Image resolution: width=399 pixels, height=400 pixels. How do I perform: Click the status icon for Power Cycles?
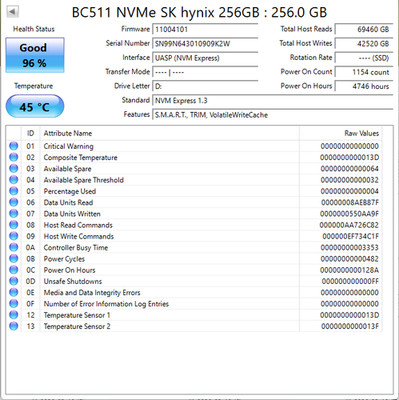(14, 259)
